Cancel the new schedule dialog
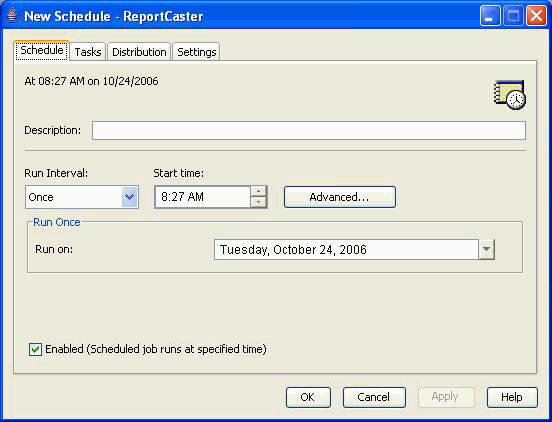 (374, 397)
